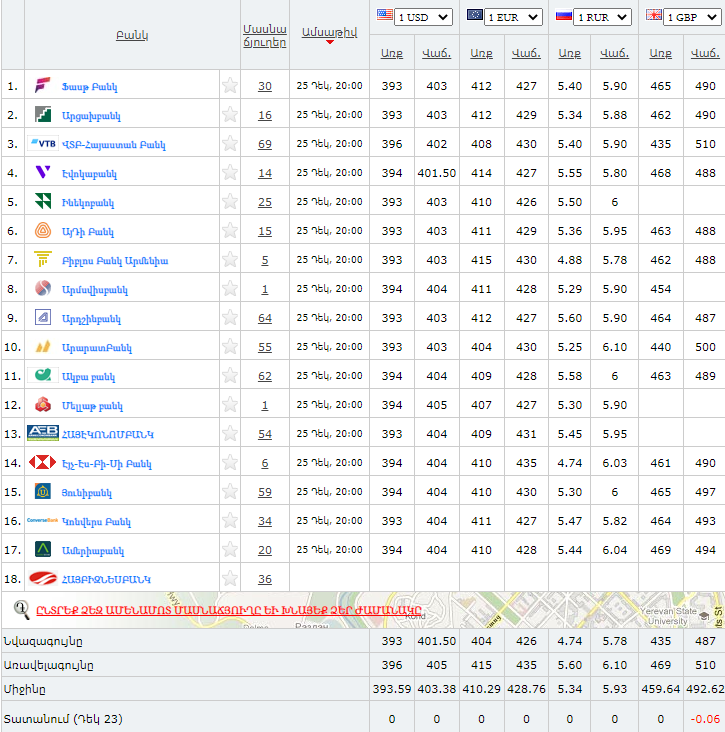Open the red map banner link

tap(229, 610)
